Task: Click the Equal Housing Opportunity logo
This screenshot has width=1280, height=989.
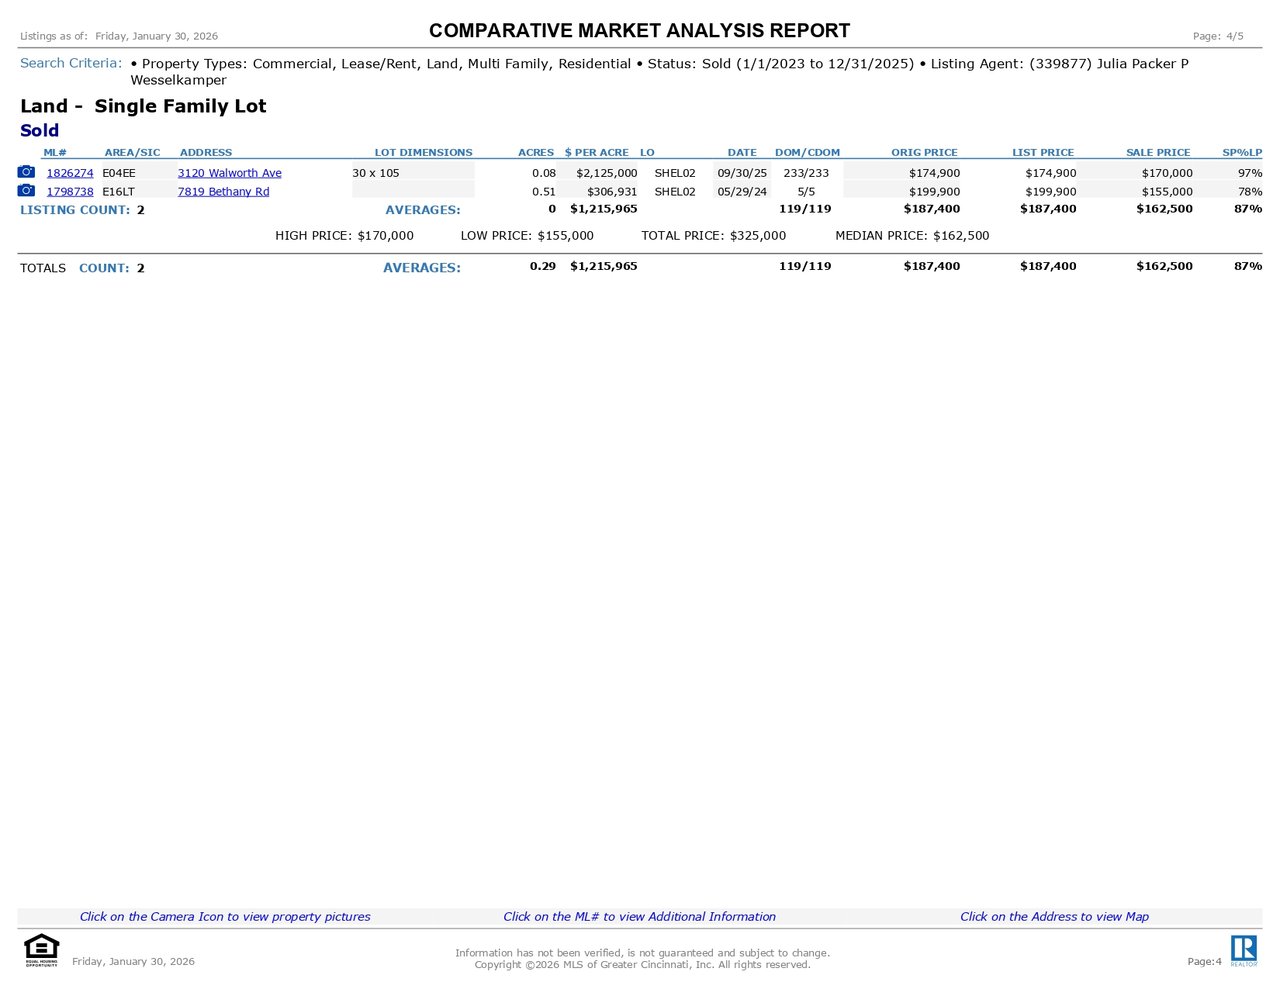Action: coord(41,950)
